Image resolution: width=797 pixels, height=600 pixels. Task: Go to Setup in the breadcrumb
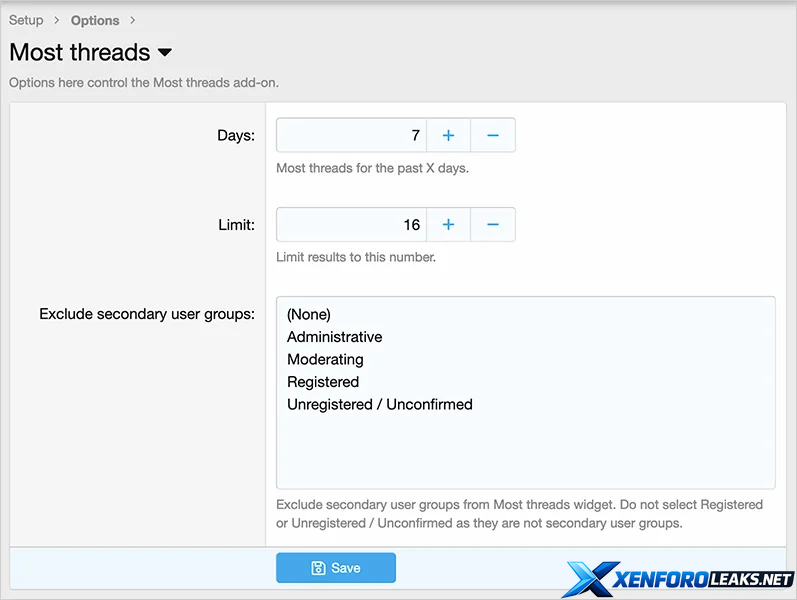click(26, 20)
